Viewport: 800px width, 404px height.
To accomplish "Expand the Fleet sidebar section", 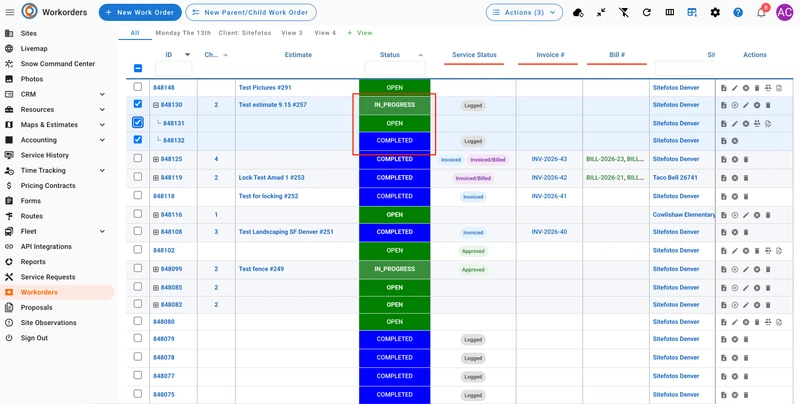I will coord(102,232).
